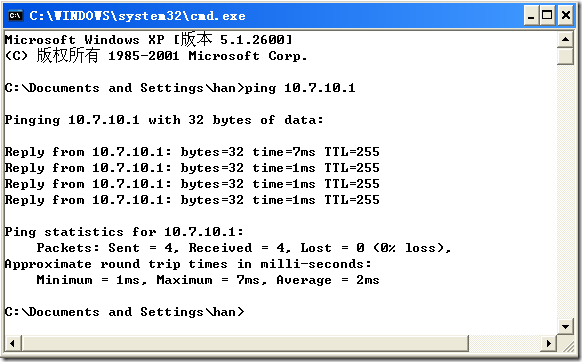
Task: Click the vertical scrollbar up arrow
Action: (x=565, y=39)
